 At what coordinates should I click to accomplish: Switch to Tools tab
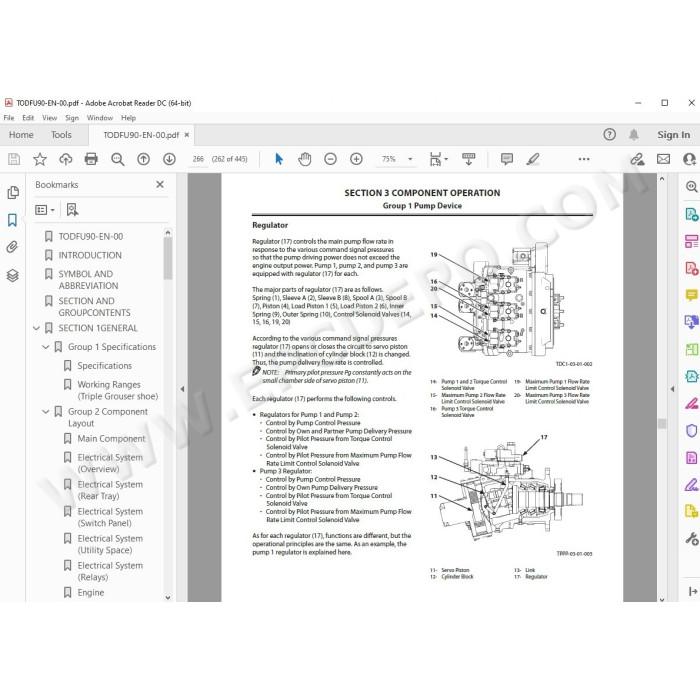click(x=61, y=135)
